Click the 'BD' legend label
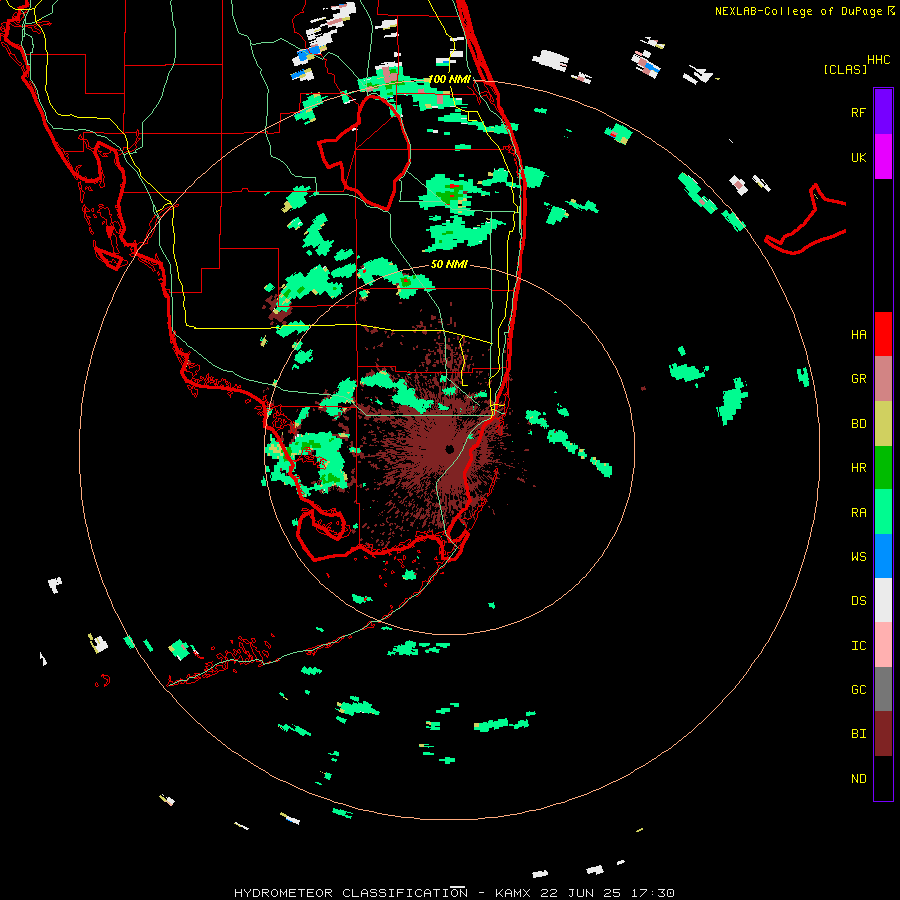The height and width of the screenshot is (900, 900). (858, 424)
